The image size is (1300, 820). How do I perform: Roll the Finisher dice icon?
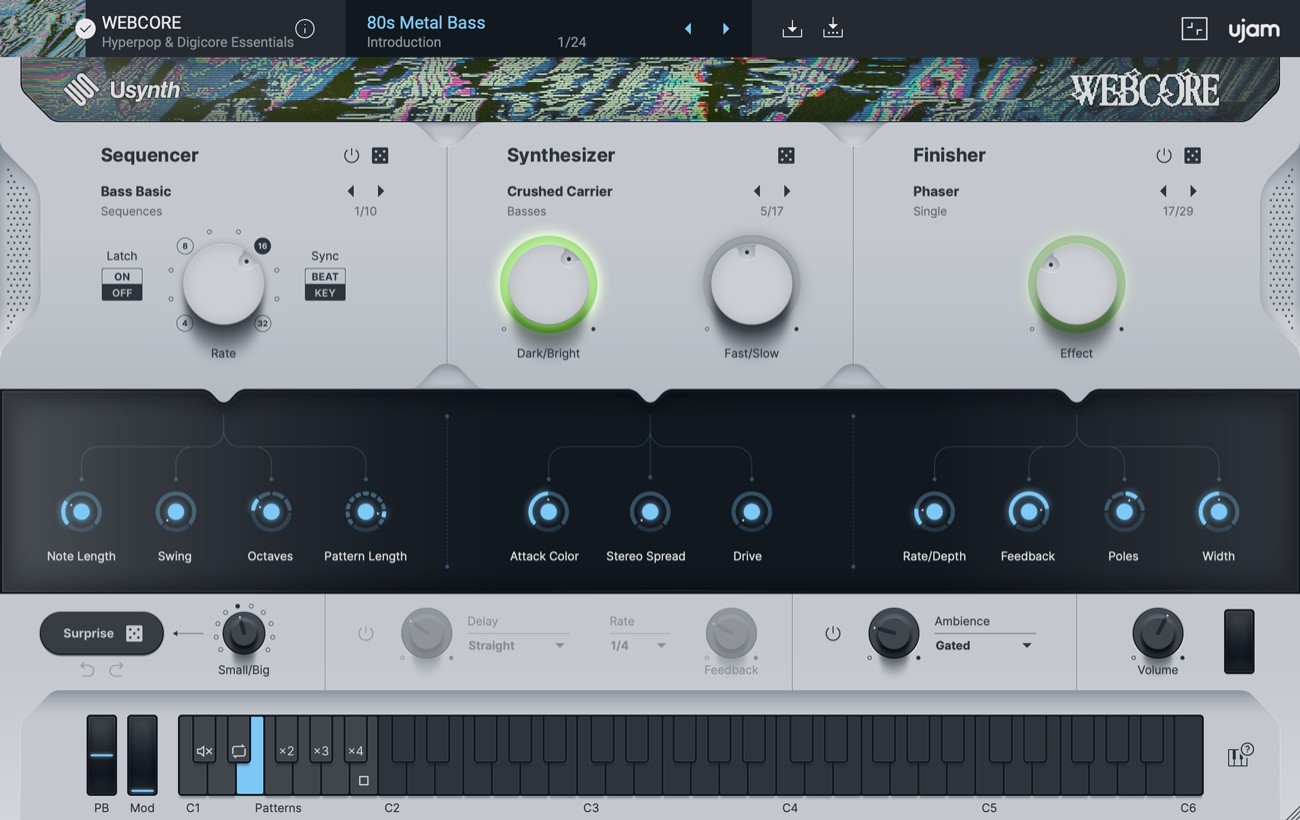1193,155
